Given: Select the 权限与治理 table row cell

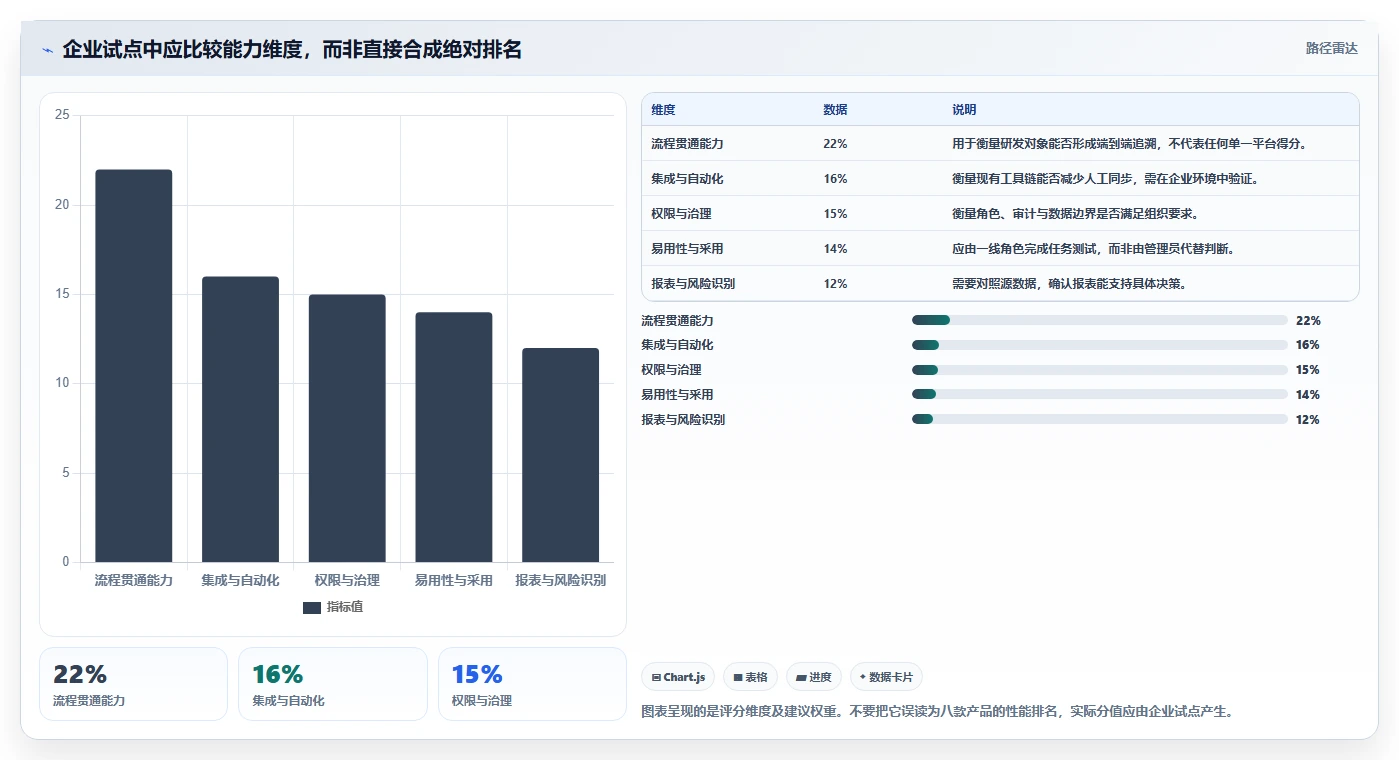Looking at the screenshot, I should pyautogui.click(x=681, y=214).
